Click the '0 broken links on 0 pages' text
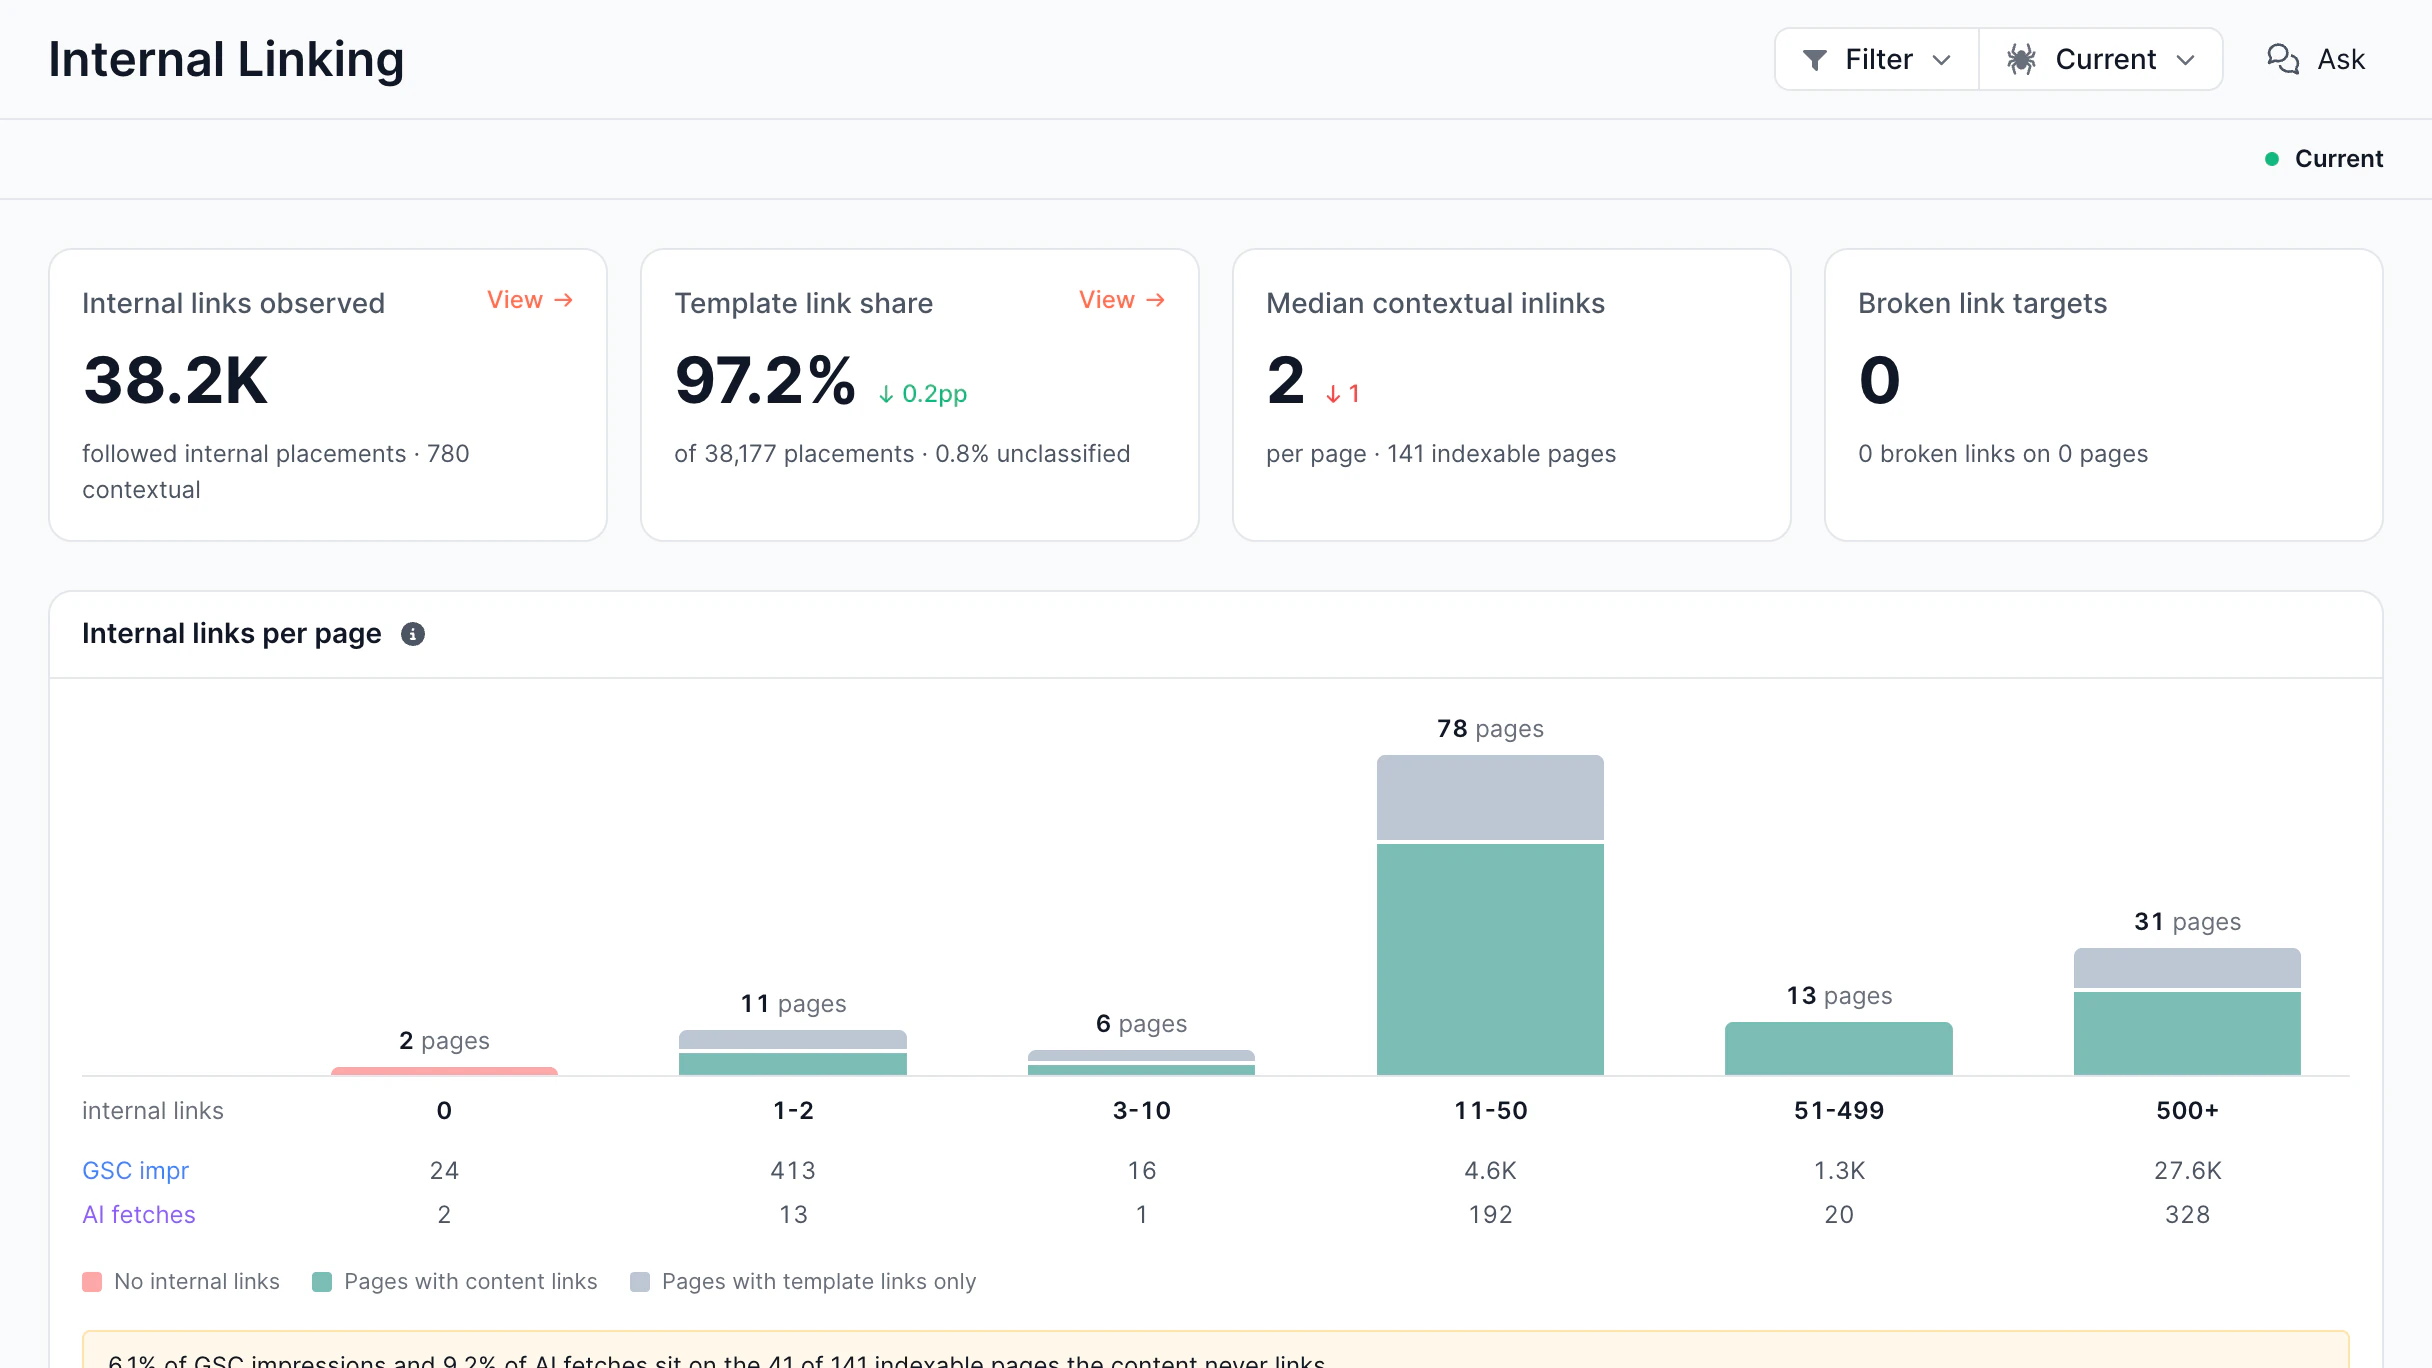 pyautogui.click(x=2002, y=454)
